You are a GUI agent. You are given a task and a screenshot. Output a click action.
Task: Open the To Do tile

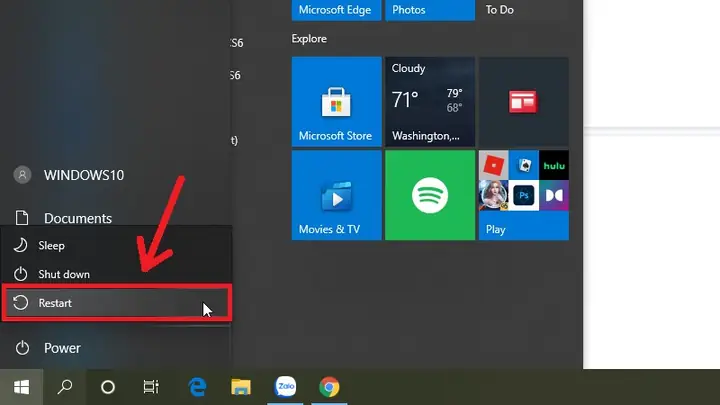[523, 10]
